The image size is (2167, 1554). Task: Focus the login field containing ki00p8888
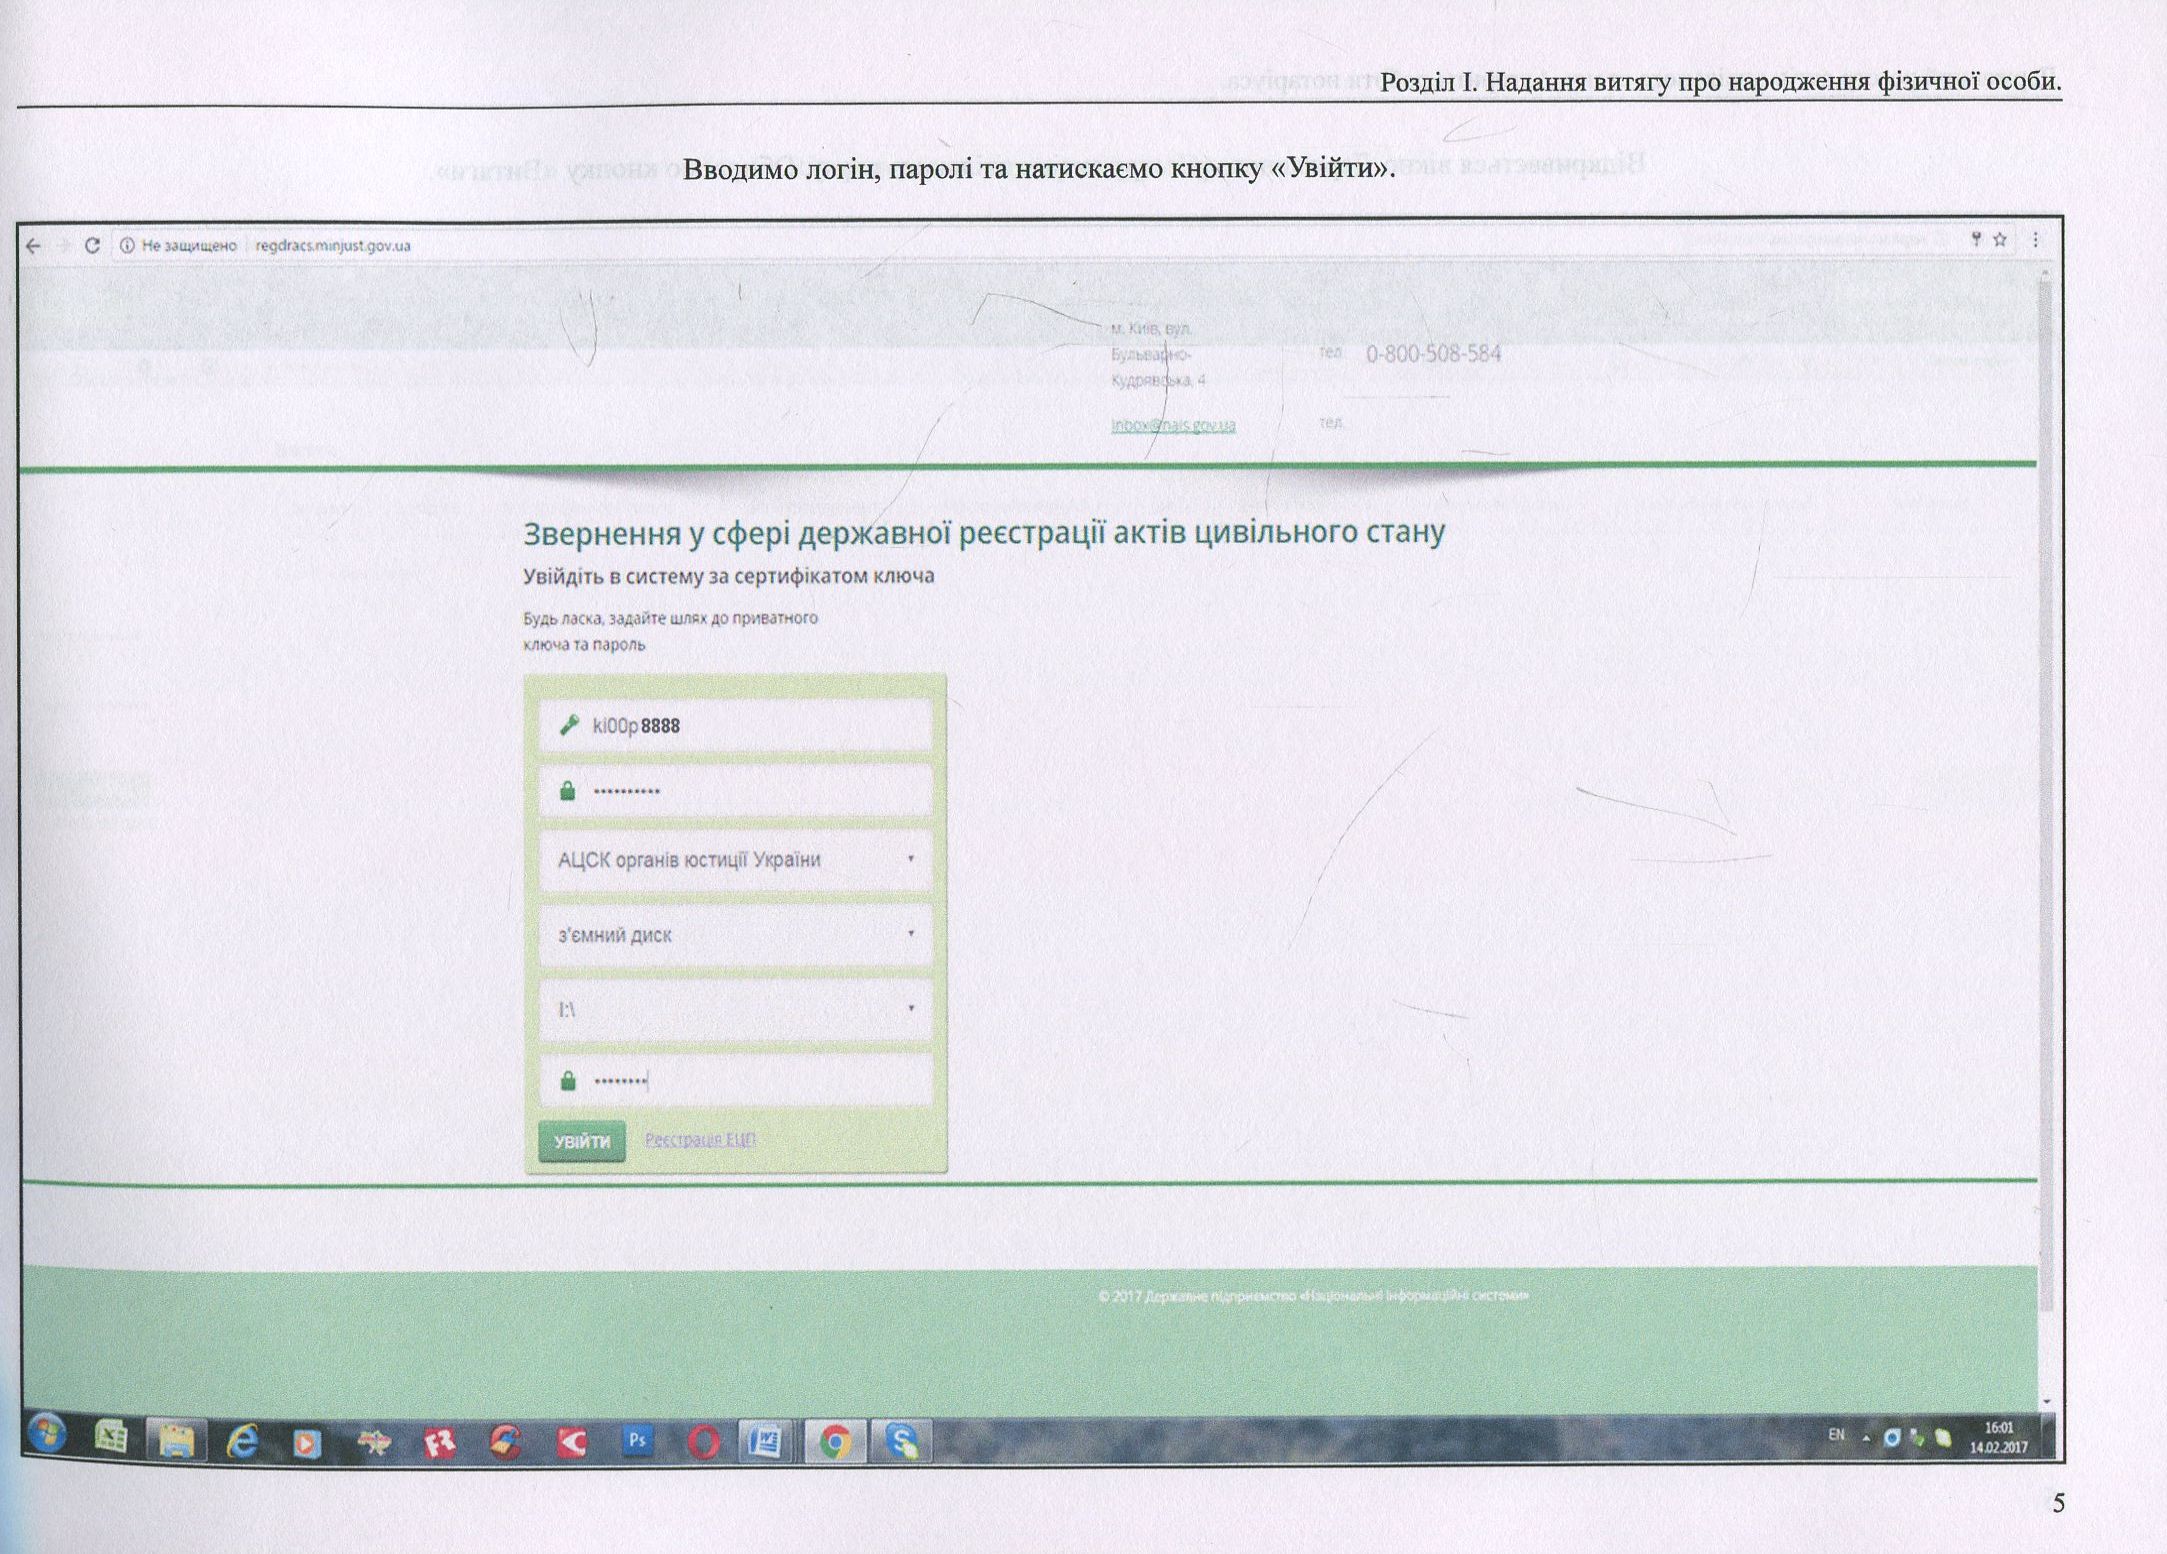[x=736, y=725]
